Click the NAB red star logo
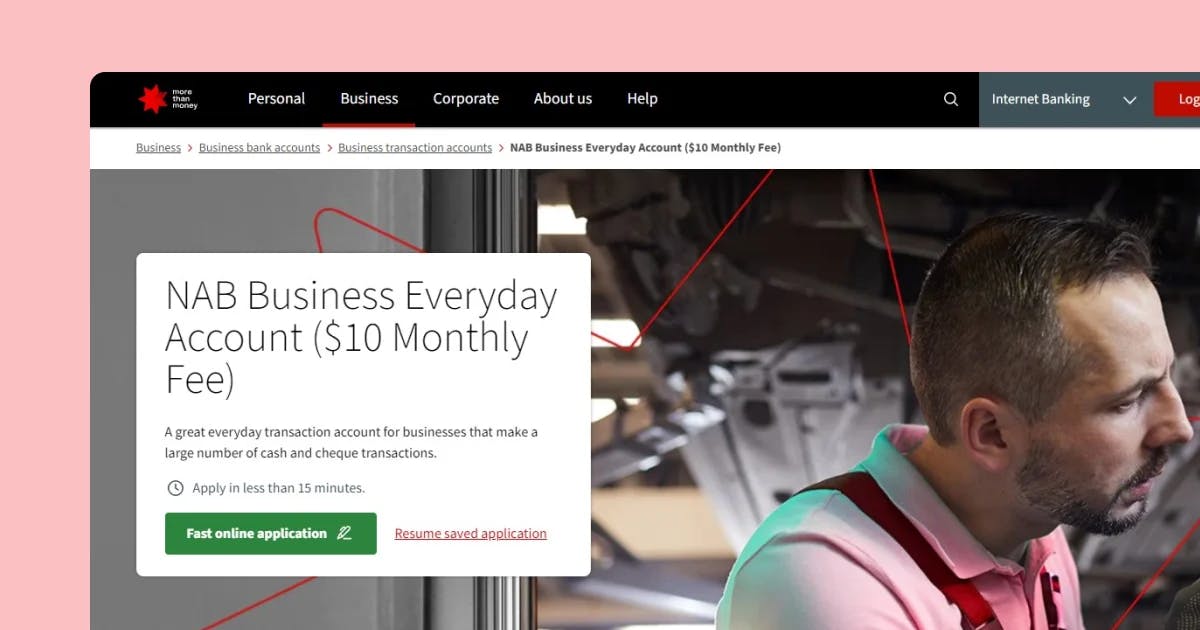The width and height of the screenshot is (1200, 630). (x=152, y=99)
